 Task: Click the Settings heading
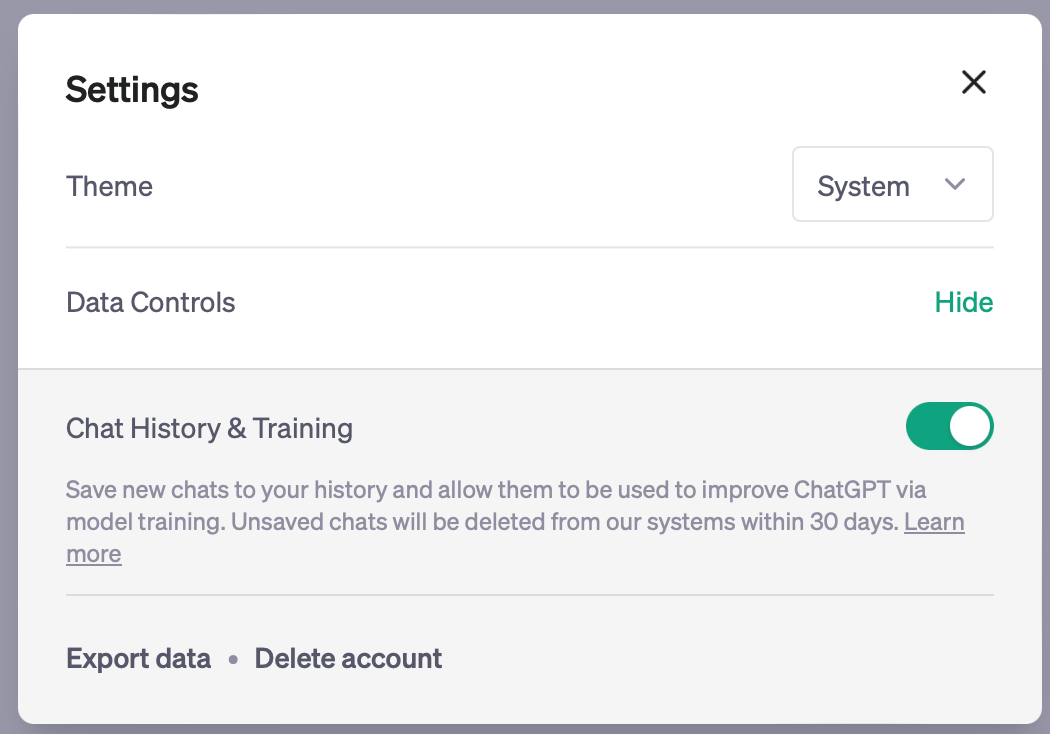click(x=132, y=90)
